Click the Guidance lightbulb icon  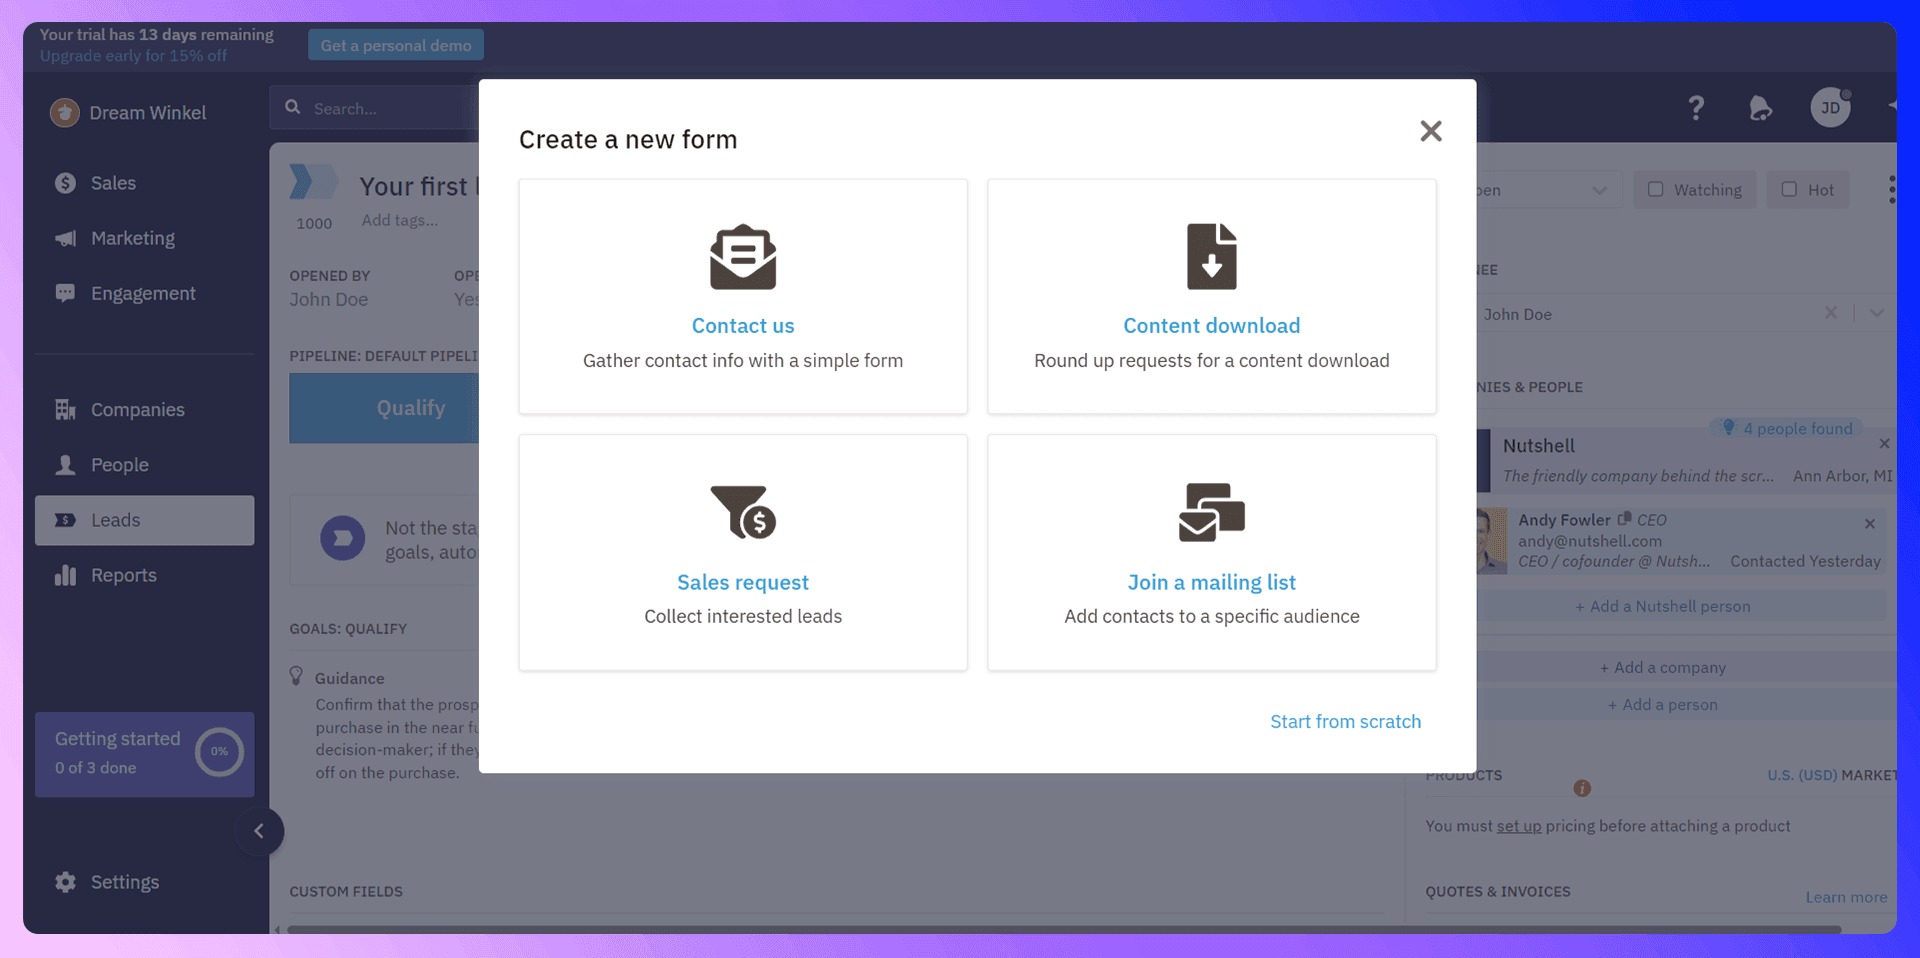tap(296, 676)
